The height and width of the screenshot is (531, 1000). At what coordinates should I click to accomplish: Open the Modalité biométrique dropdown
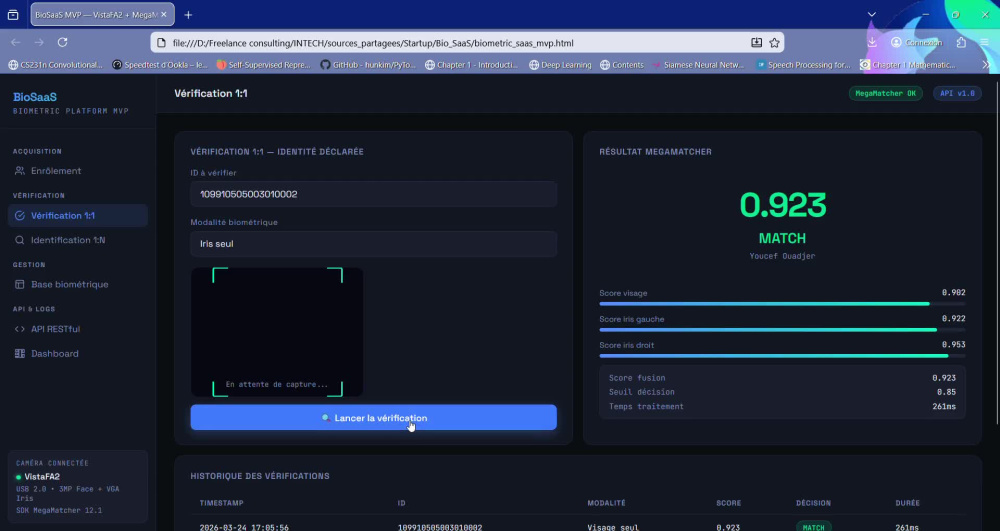tap(373, 244)
